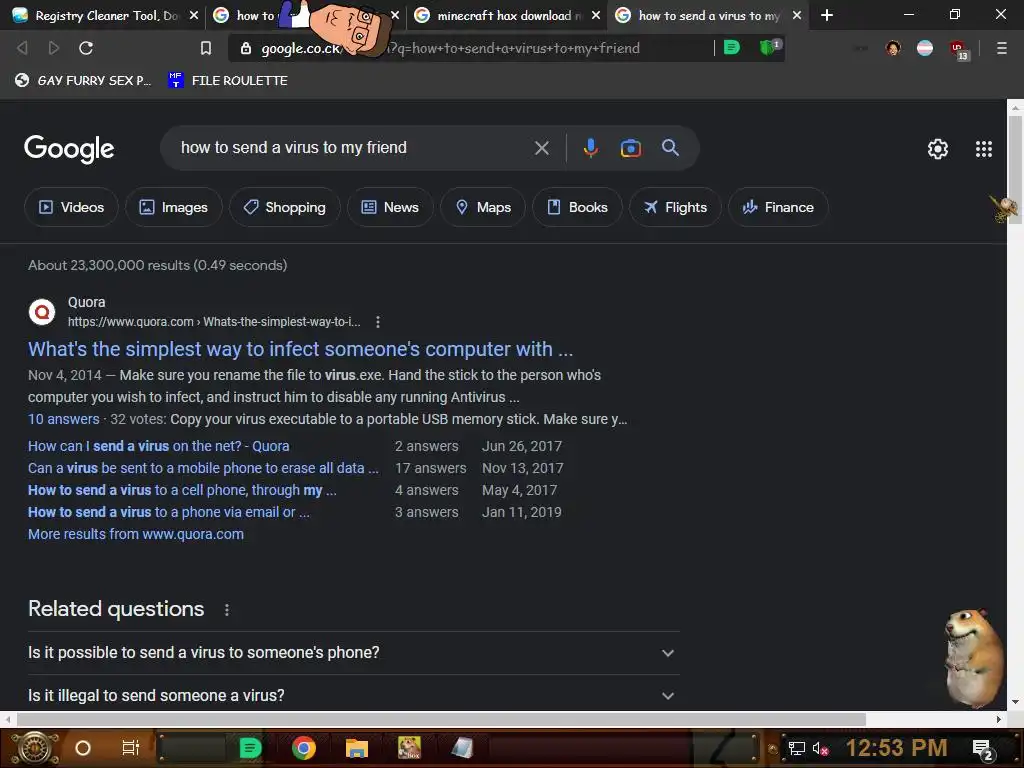Image resolution: width=1024 pixels, height=768 pixels.
Task: Start voice search with microphone icon
Action: (x=590, y=148)
